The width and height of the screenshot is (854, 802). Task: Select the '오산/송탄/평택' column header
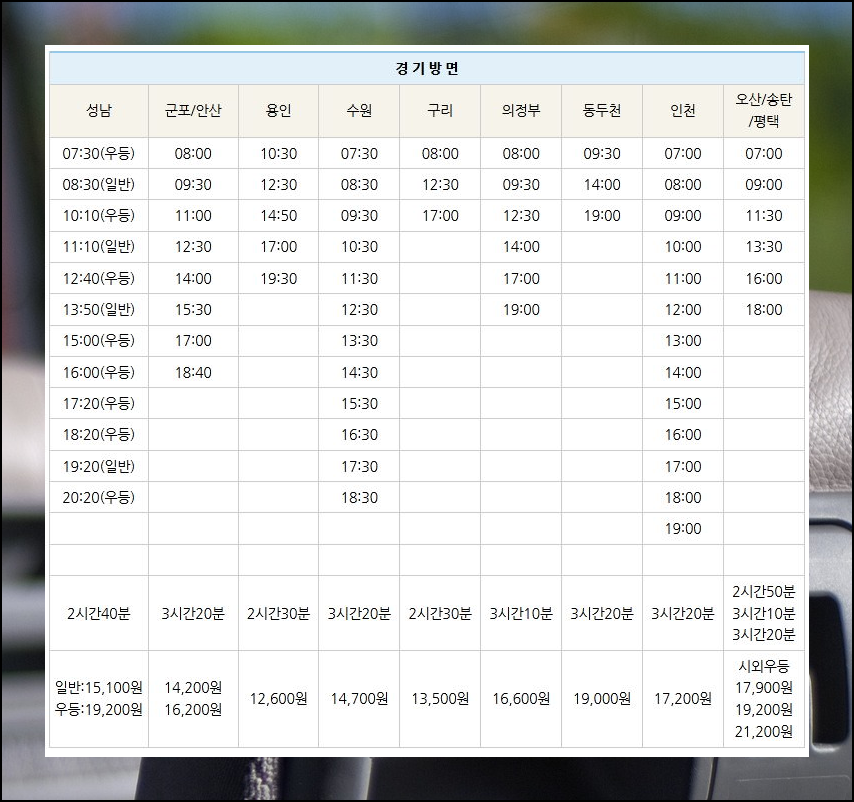[x=764, y=110]
